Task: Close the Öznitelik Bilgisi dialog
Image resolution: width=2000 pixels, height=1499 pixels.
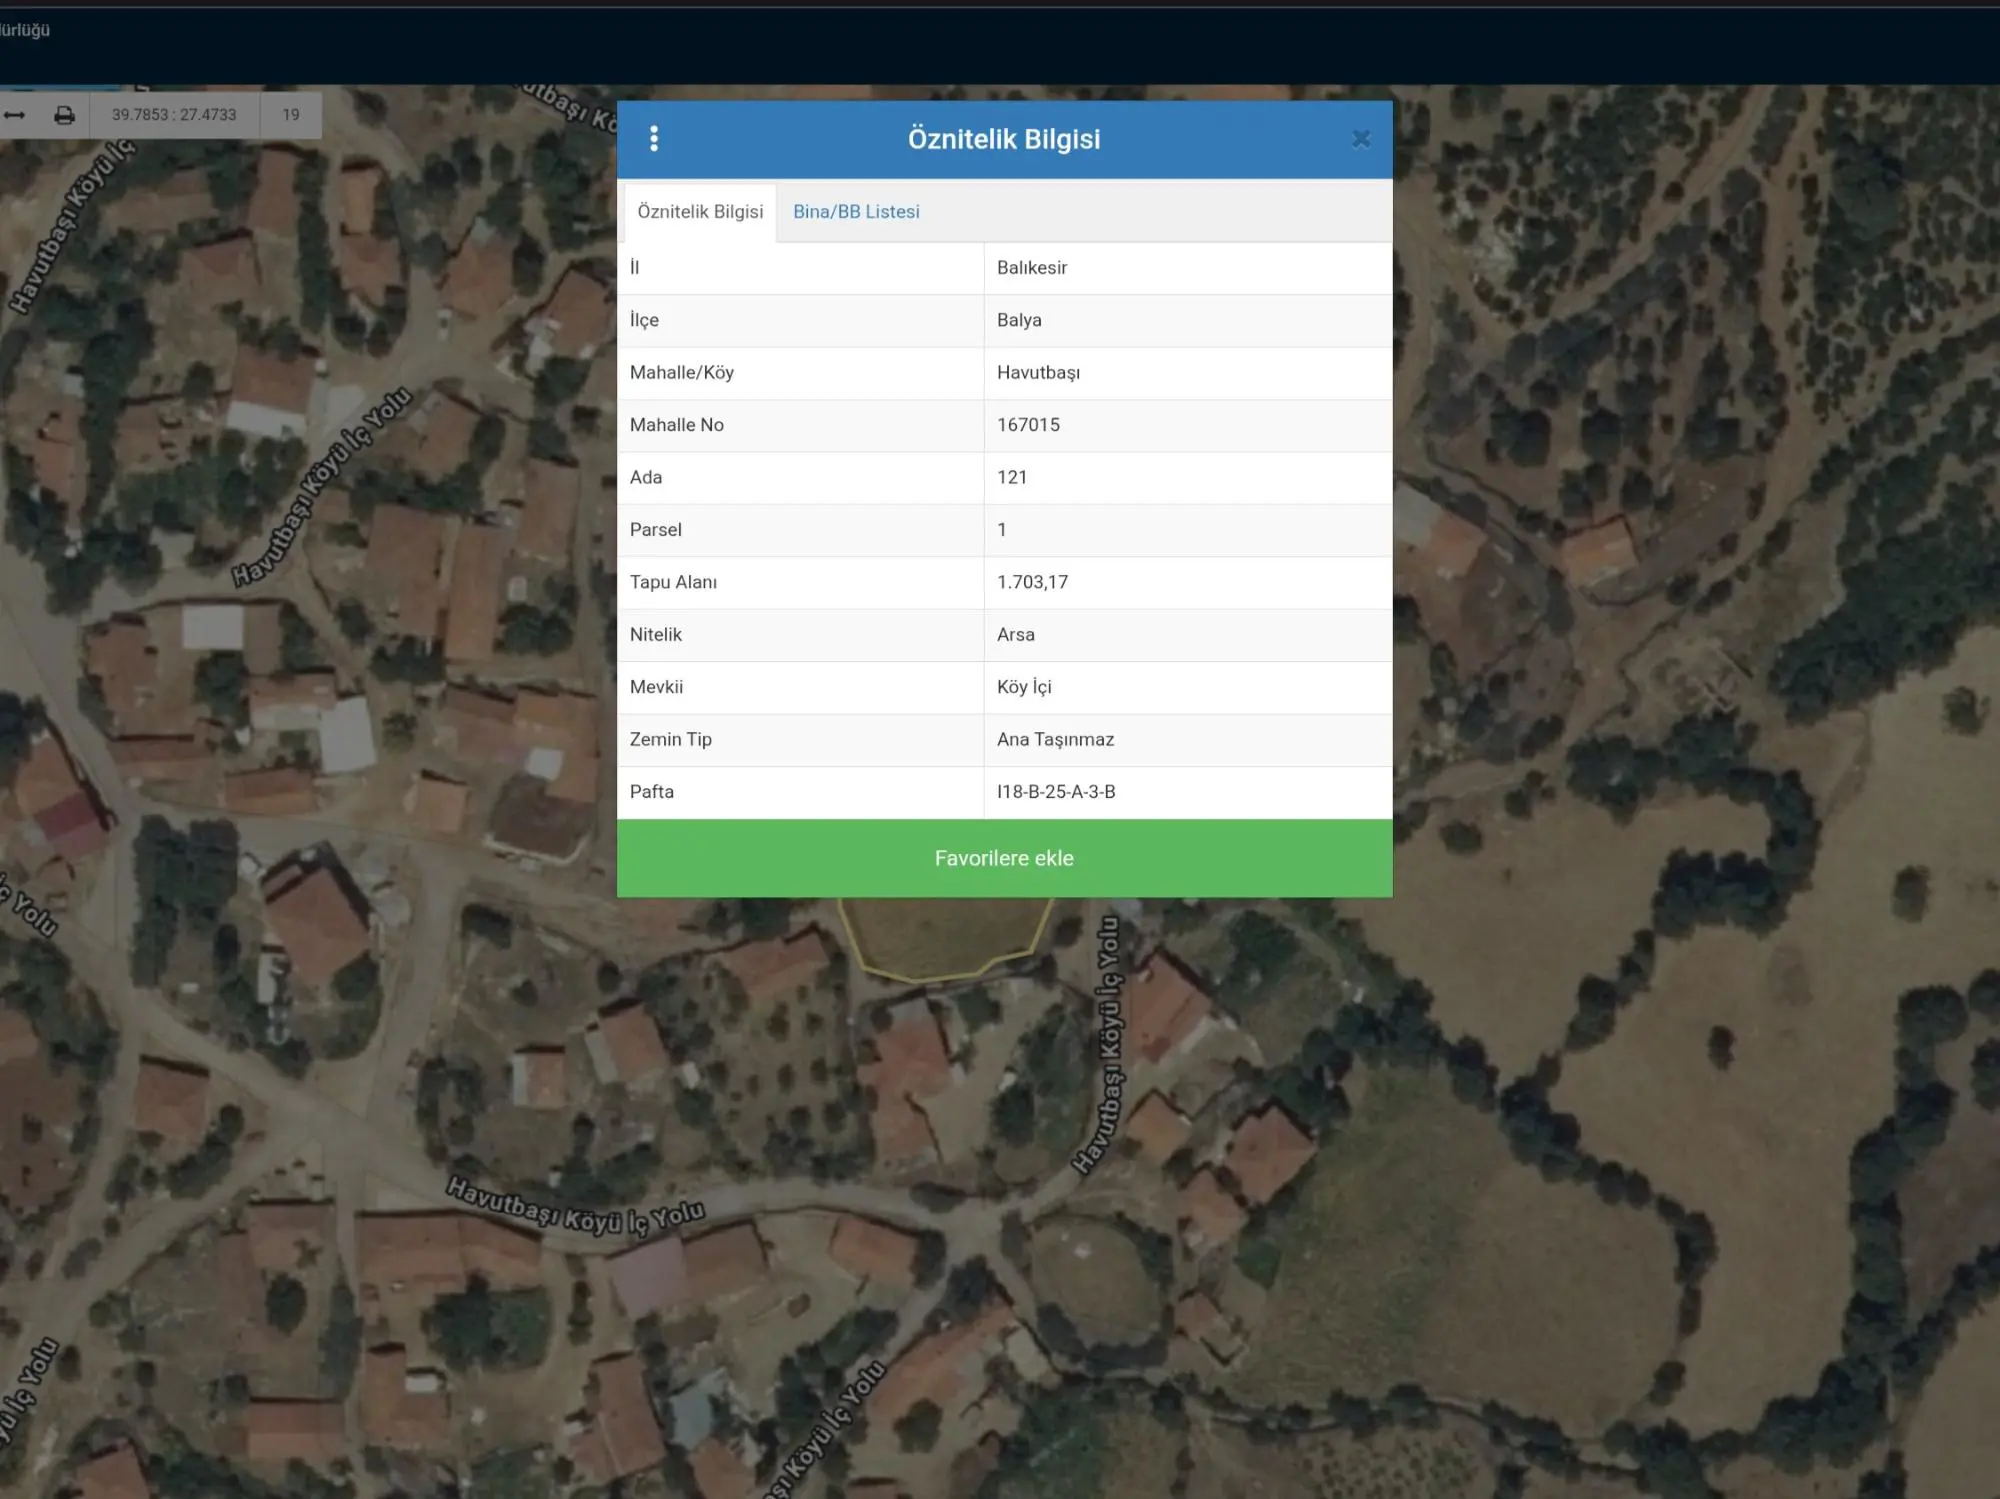Action: (1361, 140)
